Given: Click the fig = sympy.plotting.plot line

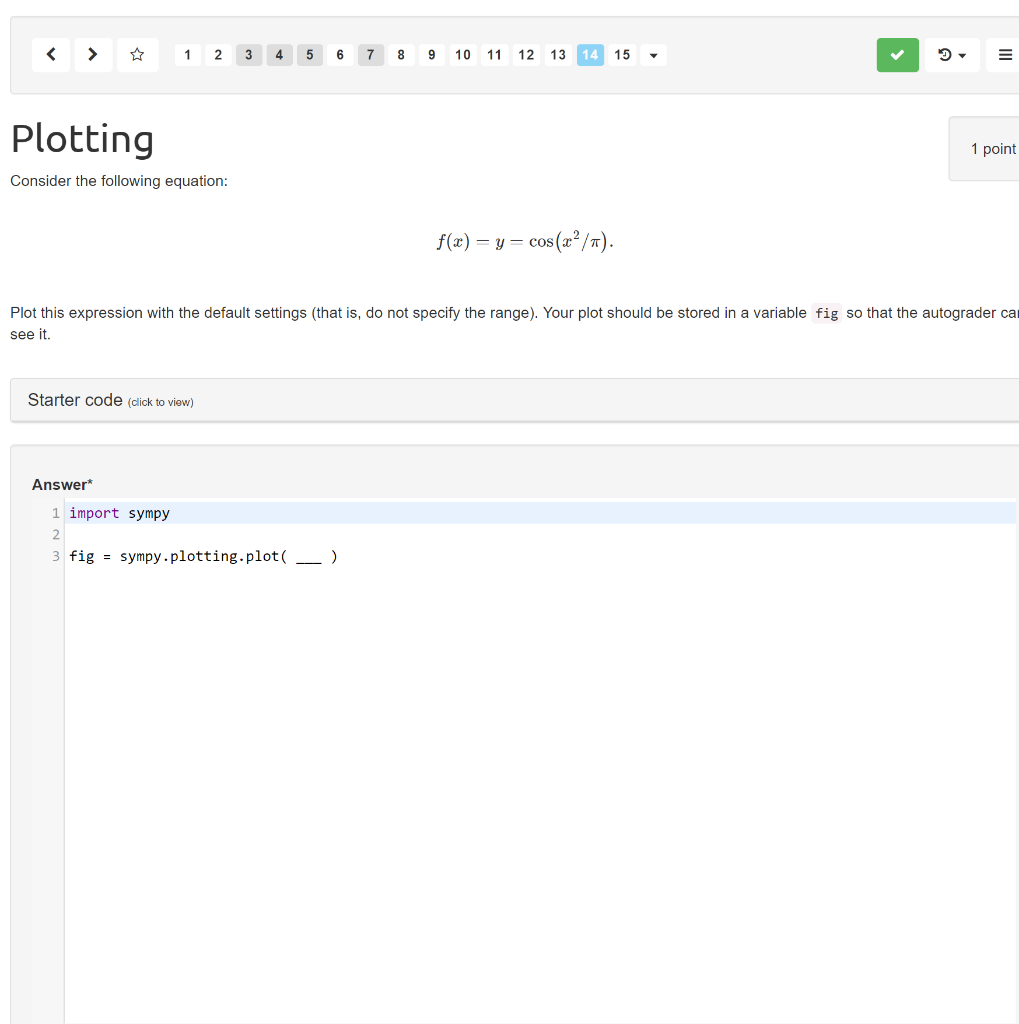Looking at the screenshot, I should [x=203, y=556].
